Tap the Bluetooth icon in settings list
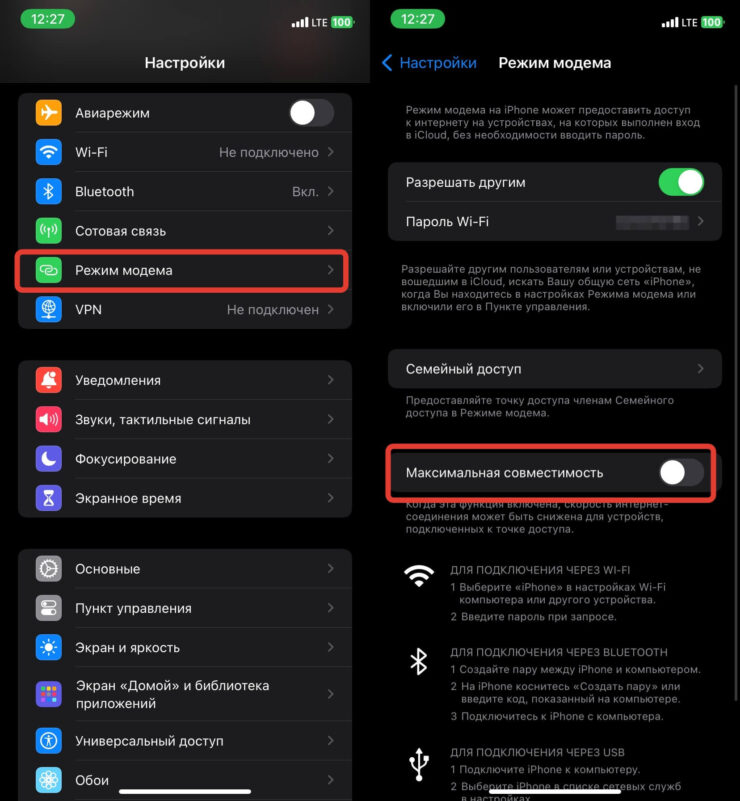Screen dimensions: 740x801 point(49,191)
